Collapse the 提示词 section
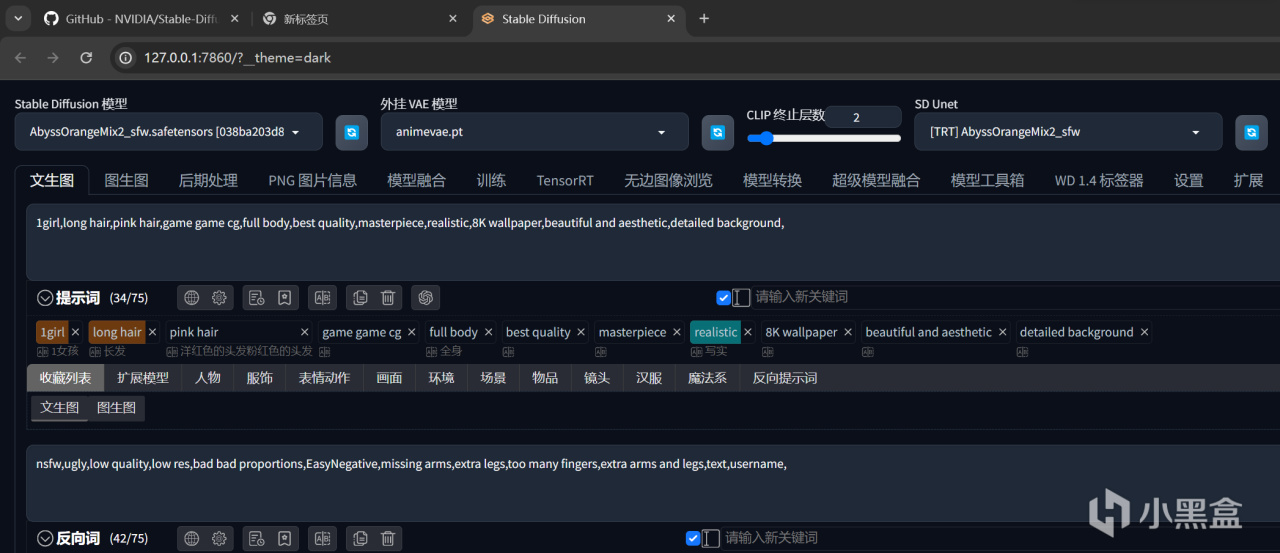Screen dimensions: 1280x553 point(45,297)
